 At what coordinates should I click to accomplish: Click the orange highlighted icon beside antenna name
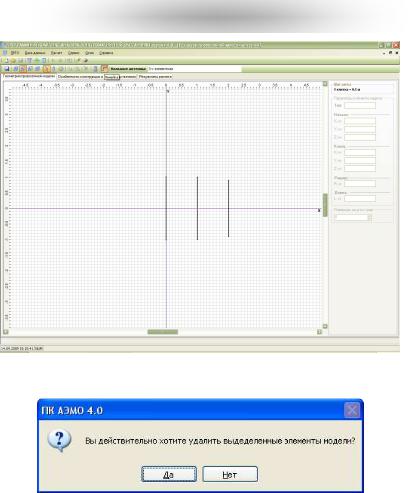[105, 69]
